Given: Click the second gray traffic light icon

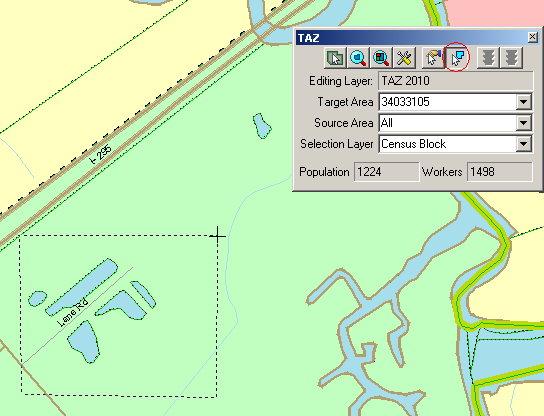Looking at the screenshot, I should (511, 58).
